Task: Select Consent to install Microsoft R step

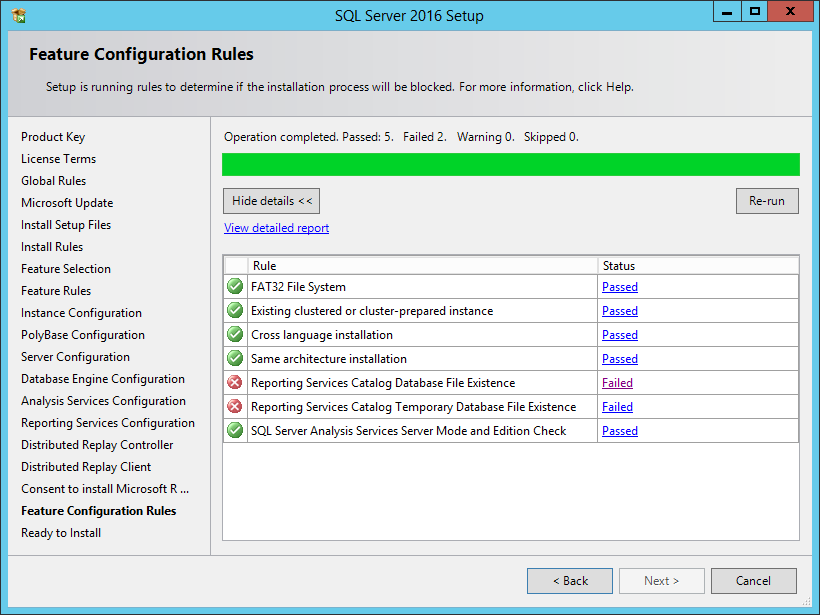Action: (x=105, y=488)
